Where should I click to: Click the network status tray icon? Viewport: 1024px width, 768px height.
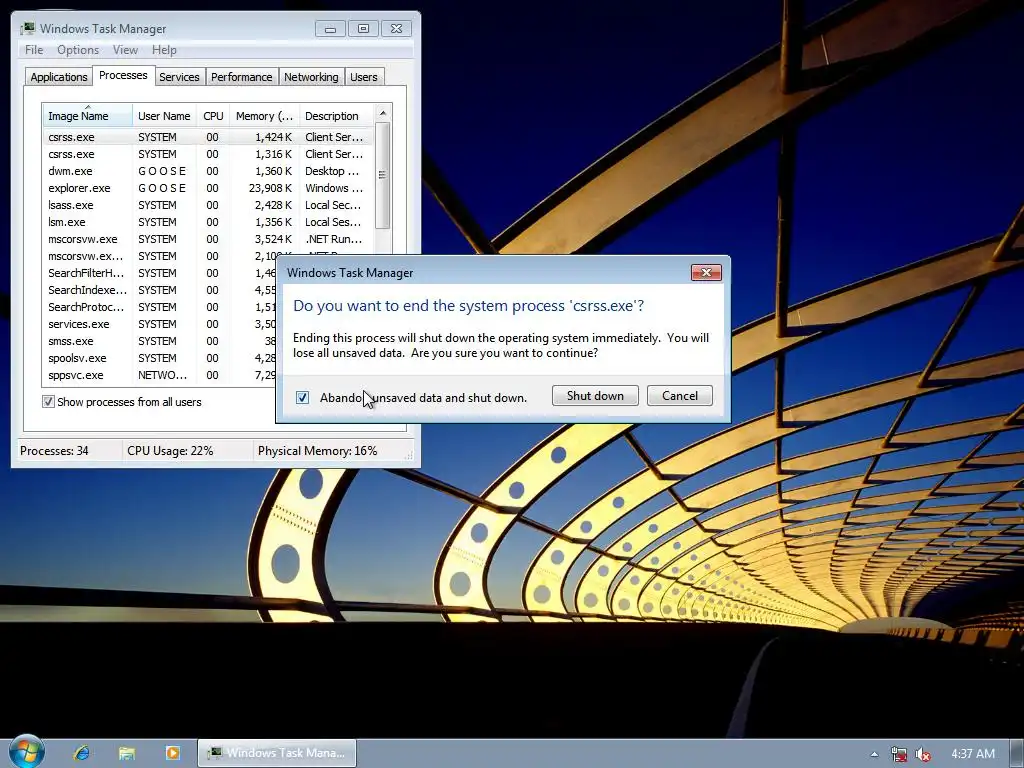tap(899, 754)
